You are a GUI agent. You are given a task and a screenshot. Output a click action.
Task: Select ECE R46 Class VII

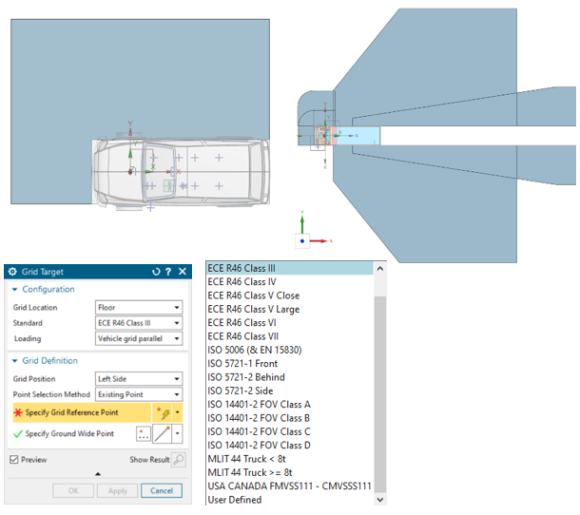(x=290, y=336)
